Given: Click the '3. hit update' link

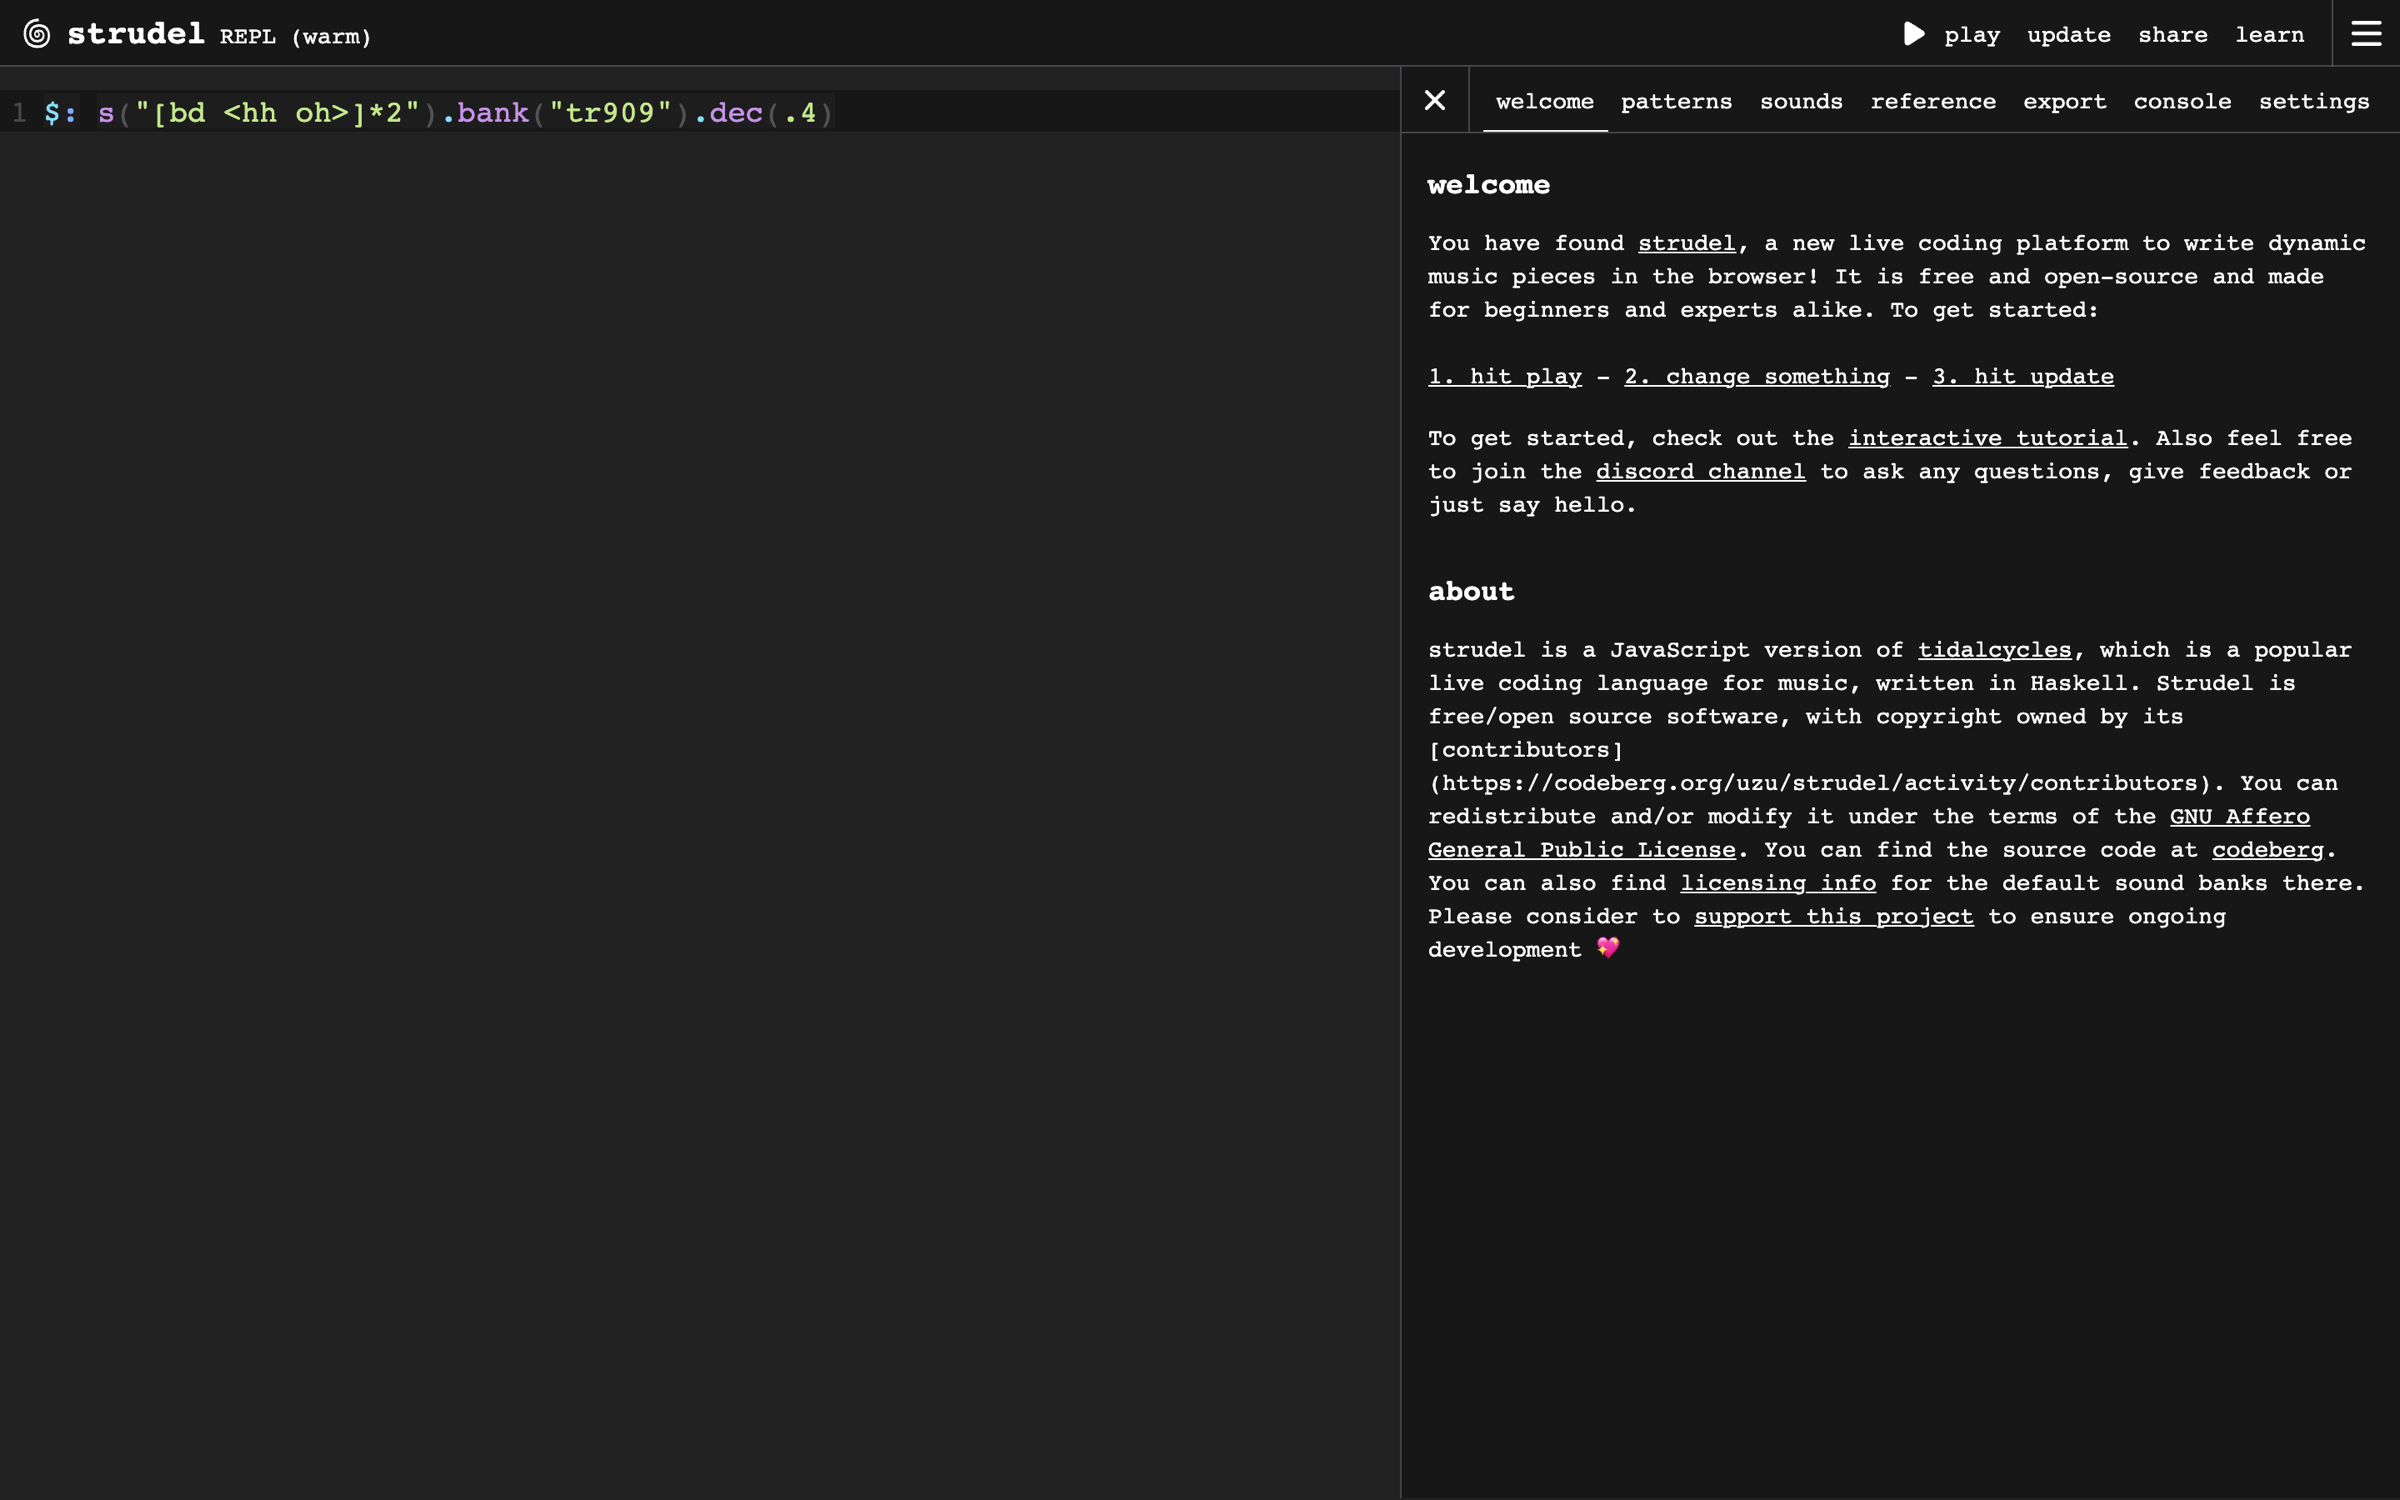Looking at the screenshot, I should [2022, 376].
